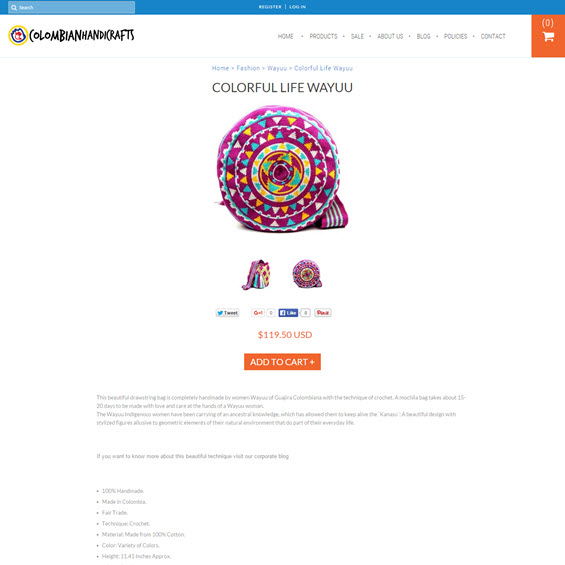Click the main Wayuu bag image
Viewport: 565px width, 565px height.
click(282, 168)
